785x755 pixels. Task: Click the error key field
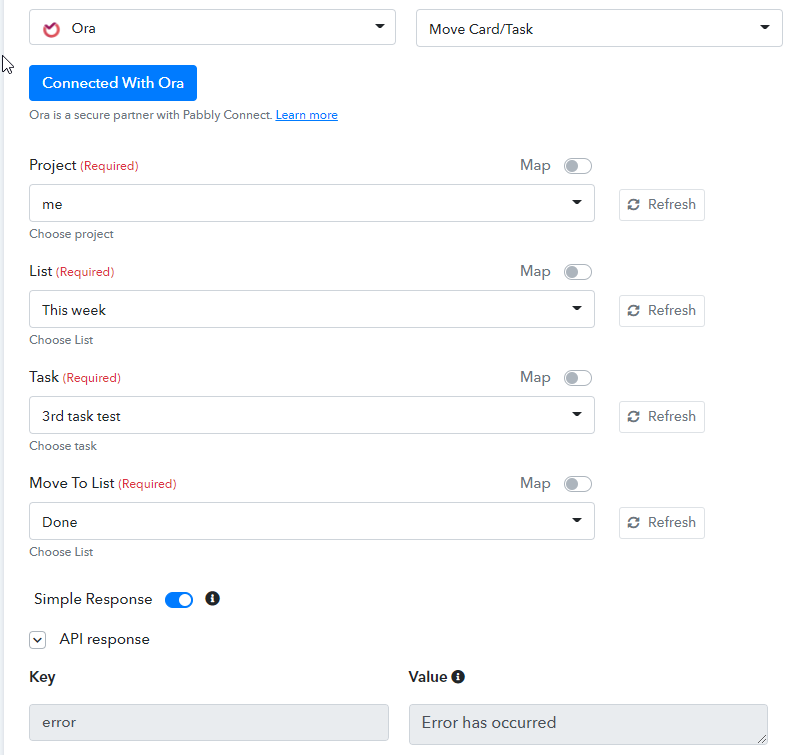point(209,722)
